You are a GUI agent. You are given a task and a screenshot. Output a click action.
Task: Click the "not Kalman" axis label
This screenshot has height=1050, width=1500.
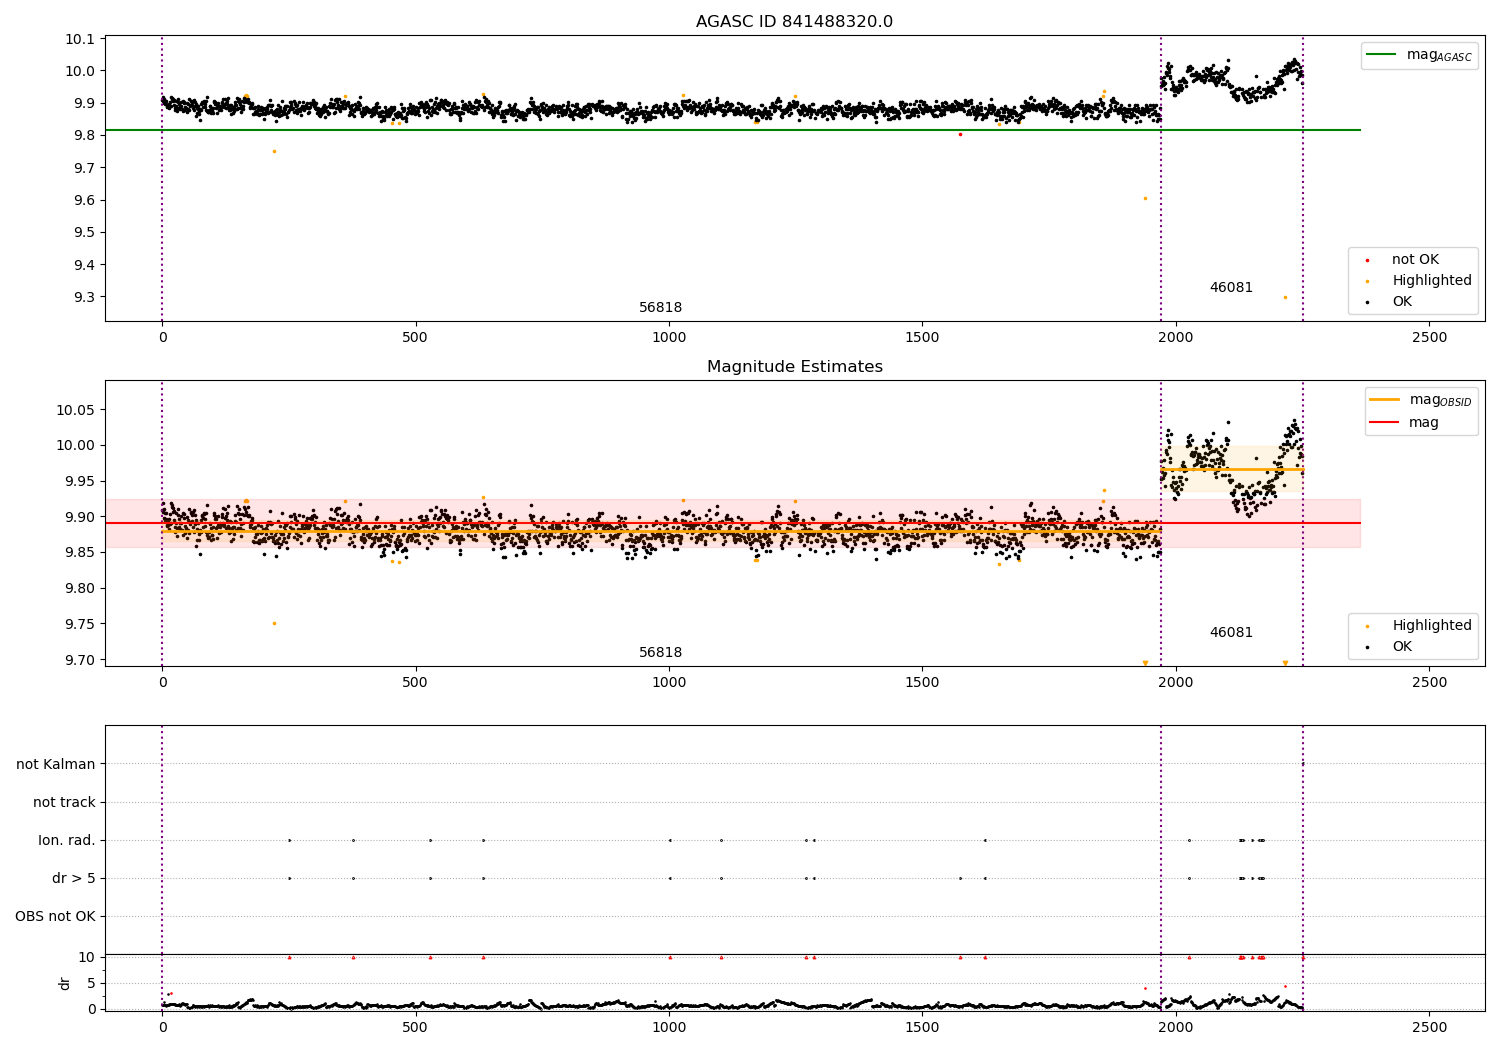[56, 764]
